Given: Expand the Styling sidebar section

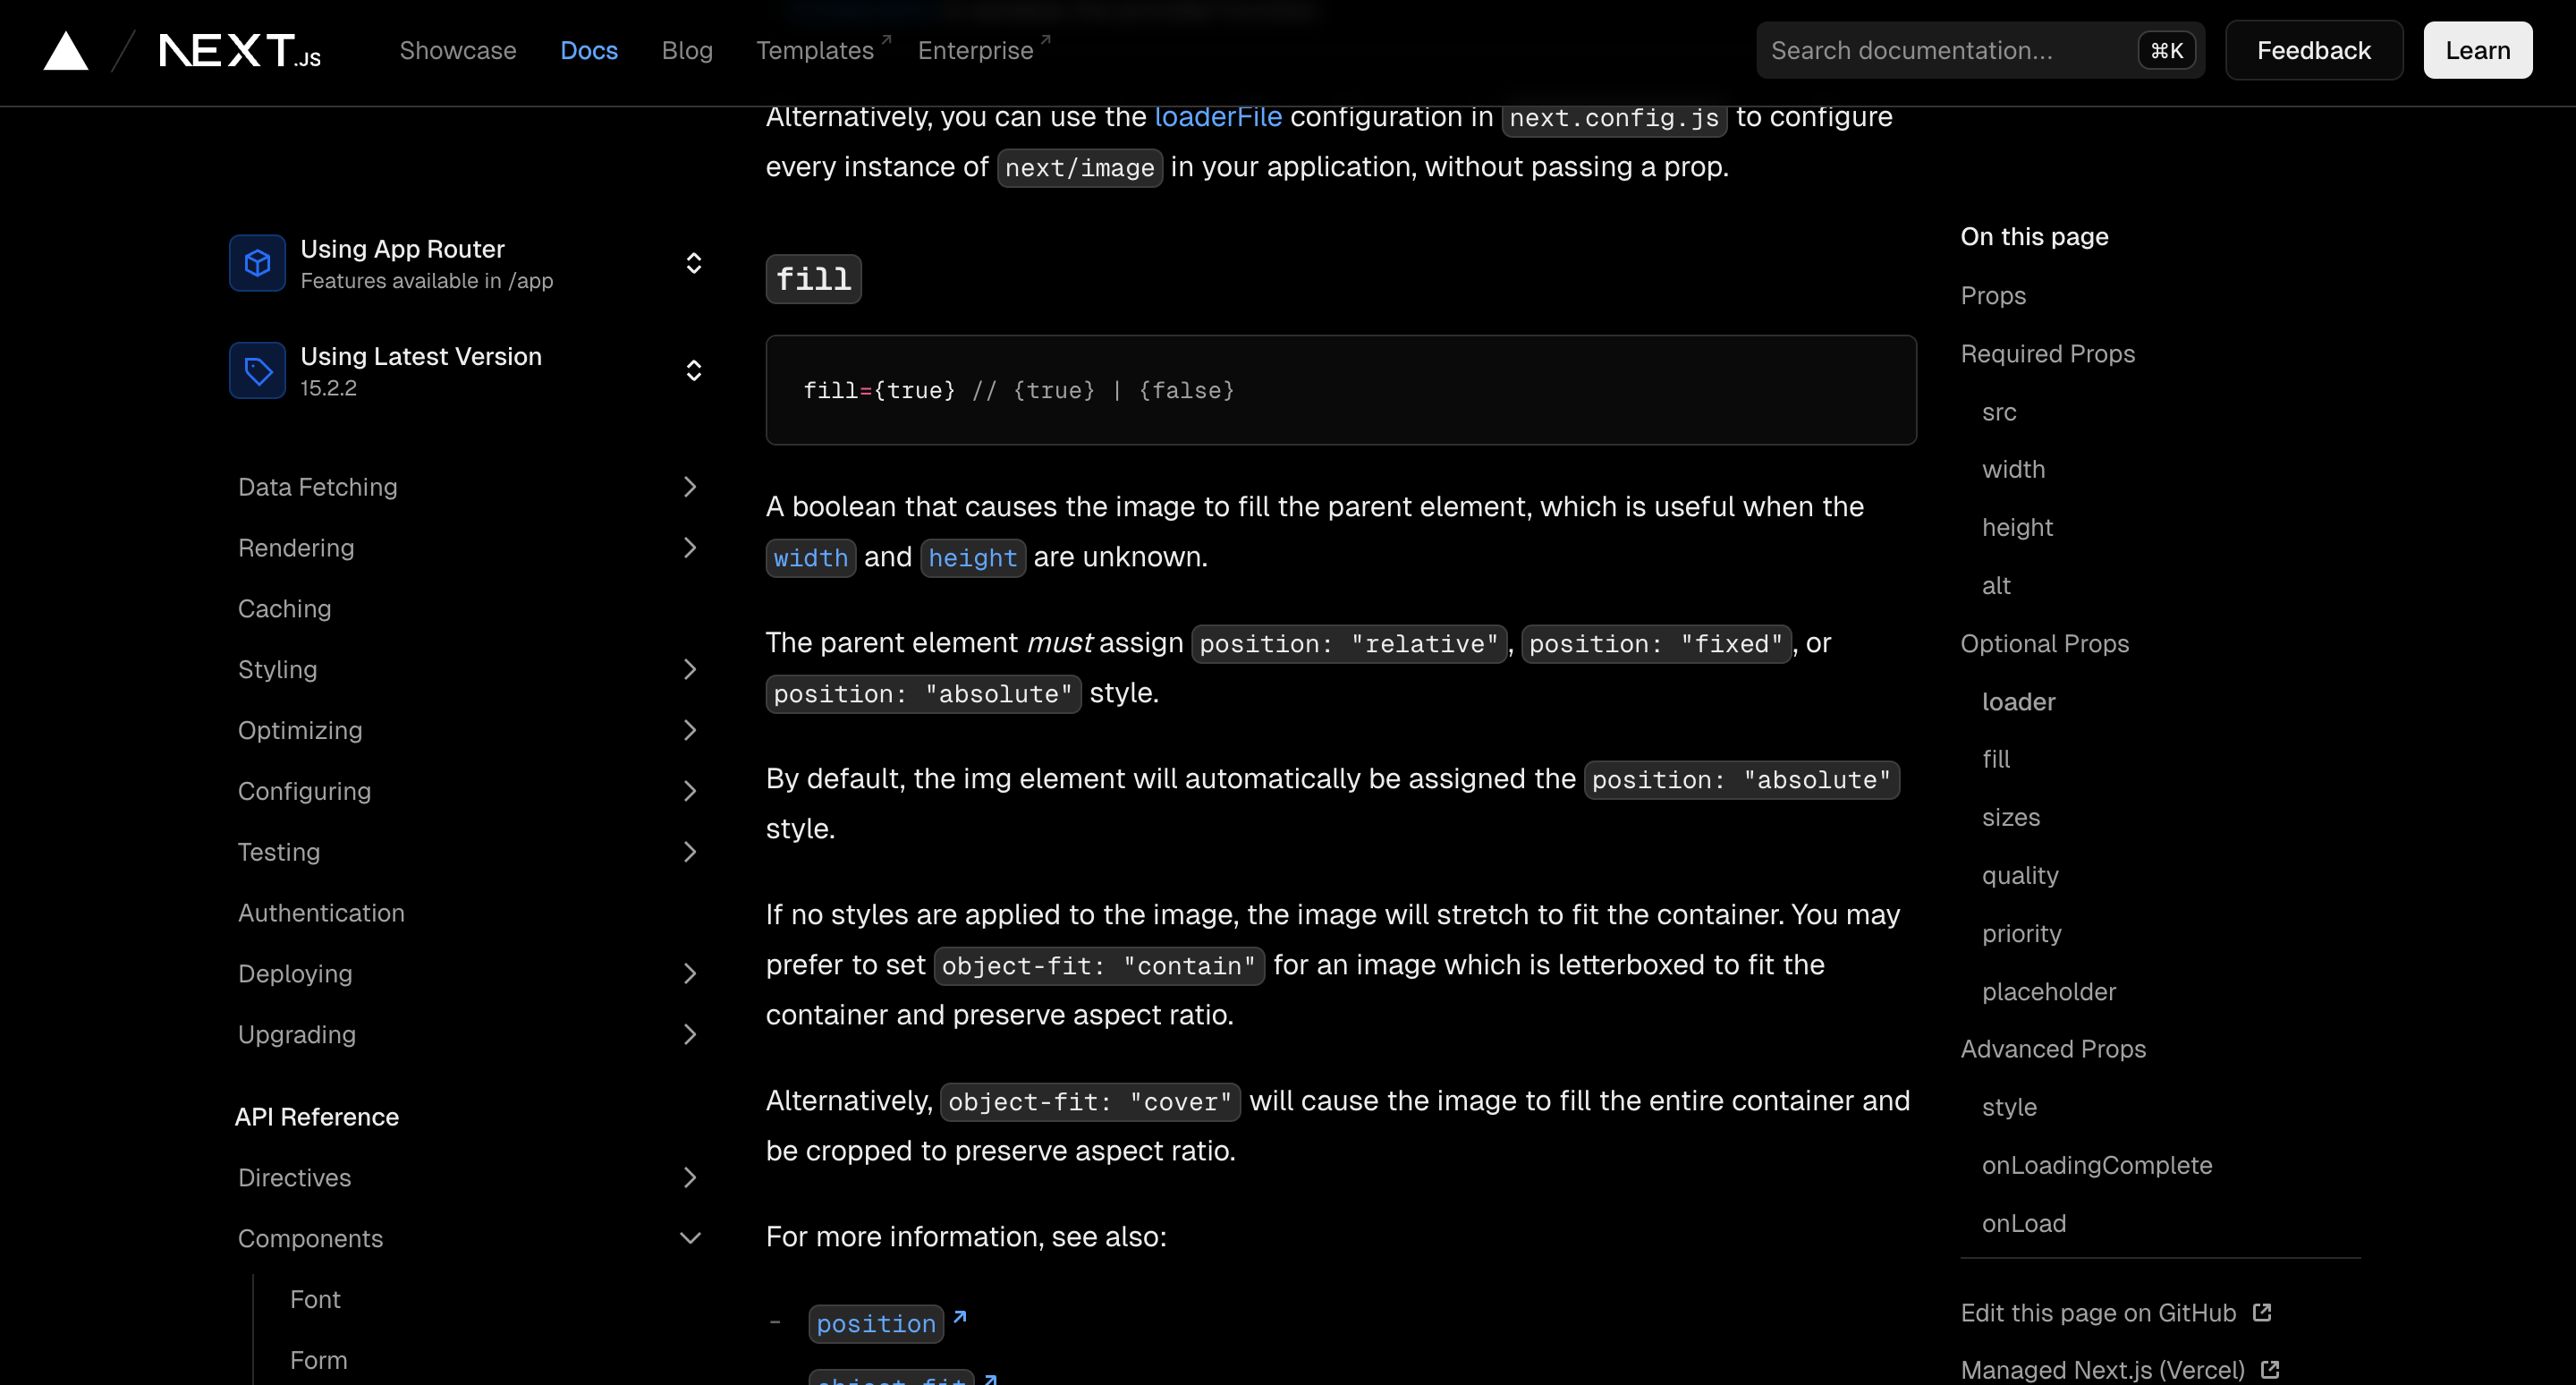Looking at the screenshot, I should [689, 669].
